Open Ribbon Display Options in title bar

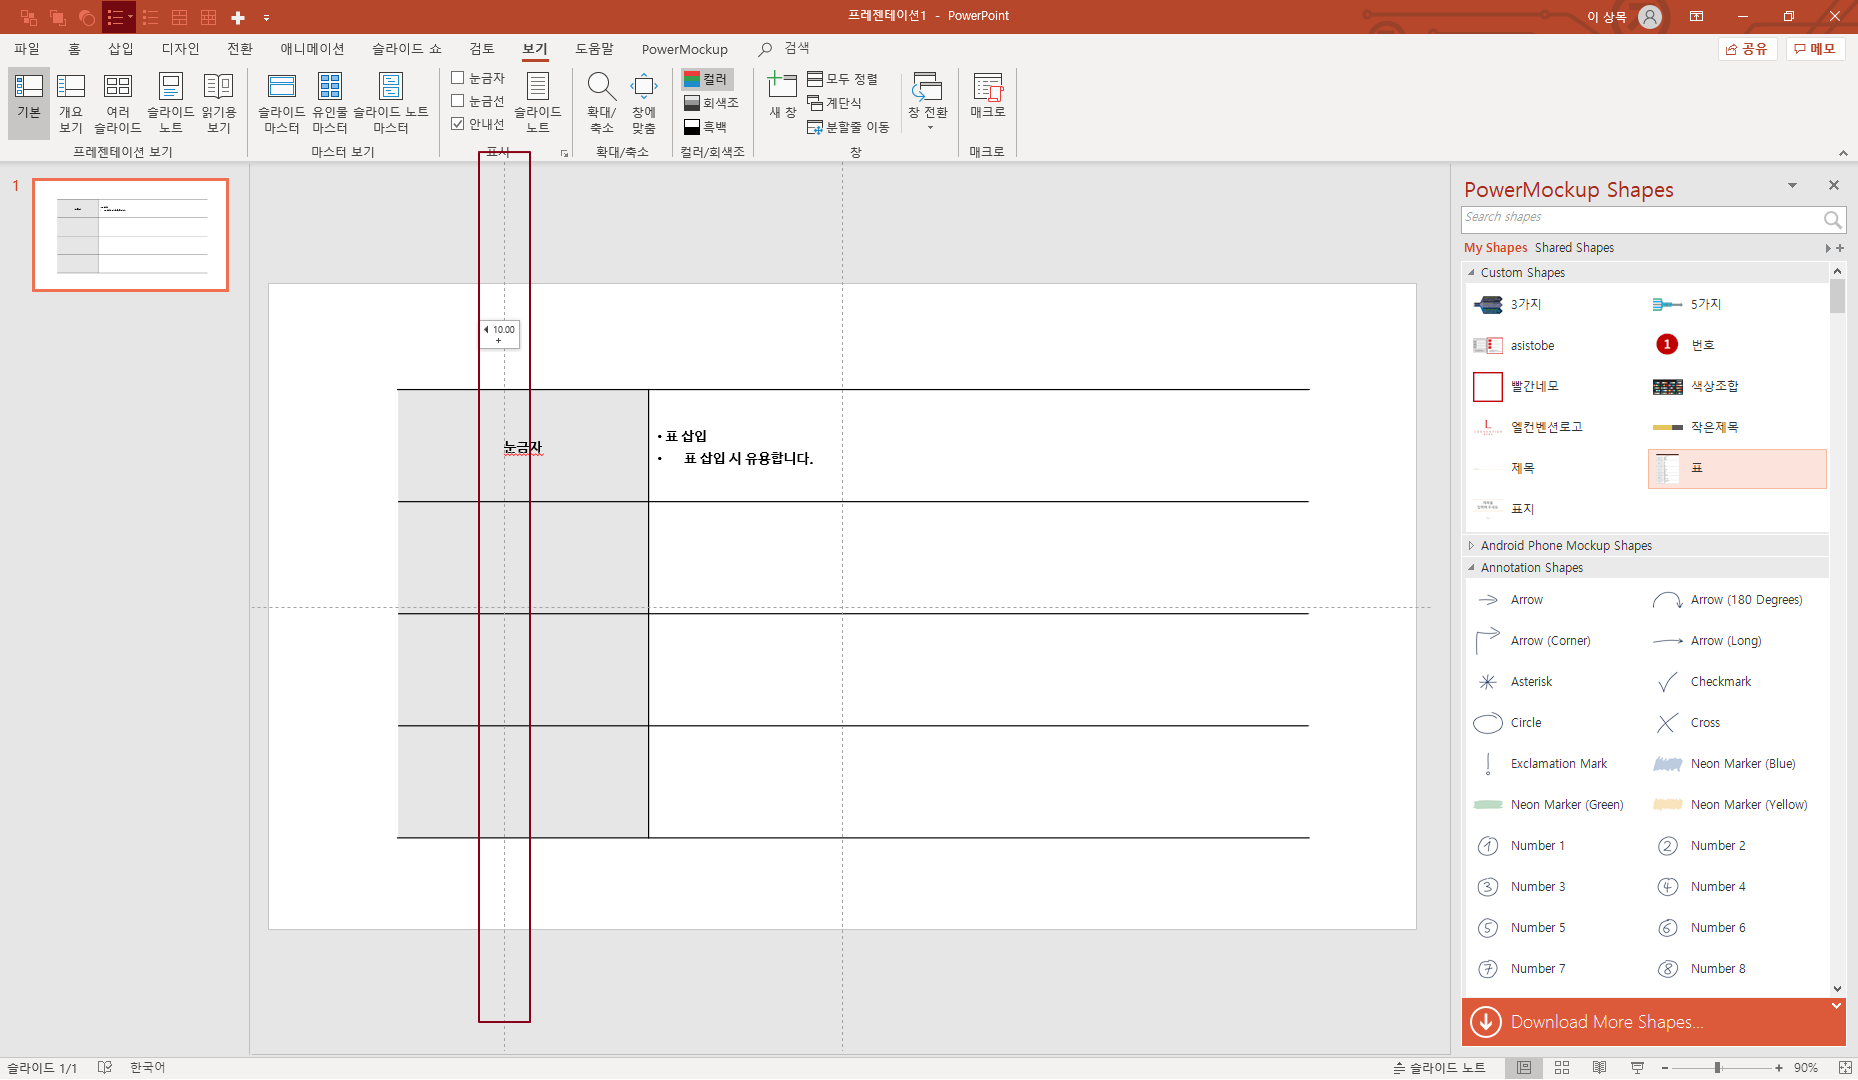tap(1697, 17)
